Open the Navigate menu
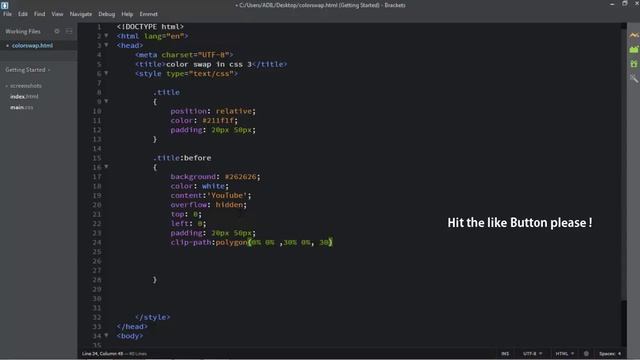 pos(81,14)
